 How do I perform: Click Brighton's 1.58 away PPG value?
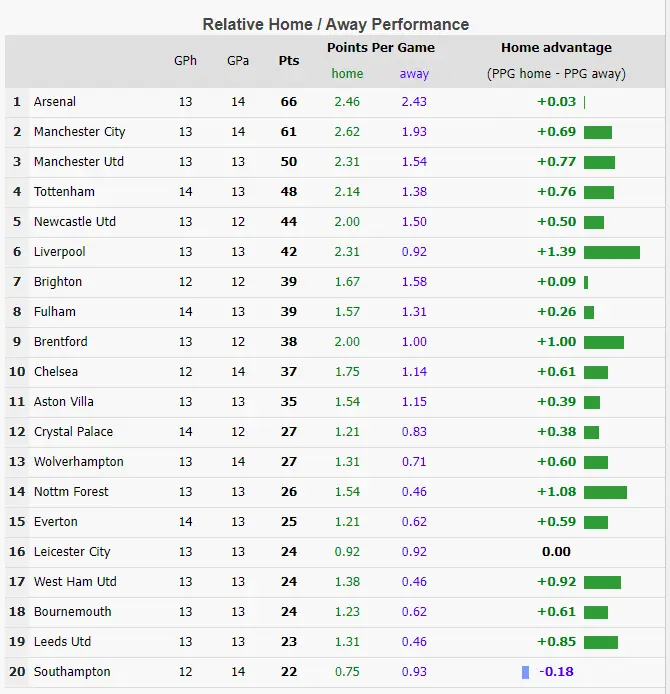414,282
